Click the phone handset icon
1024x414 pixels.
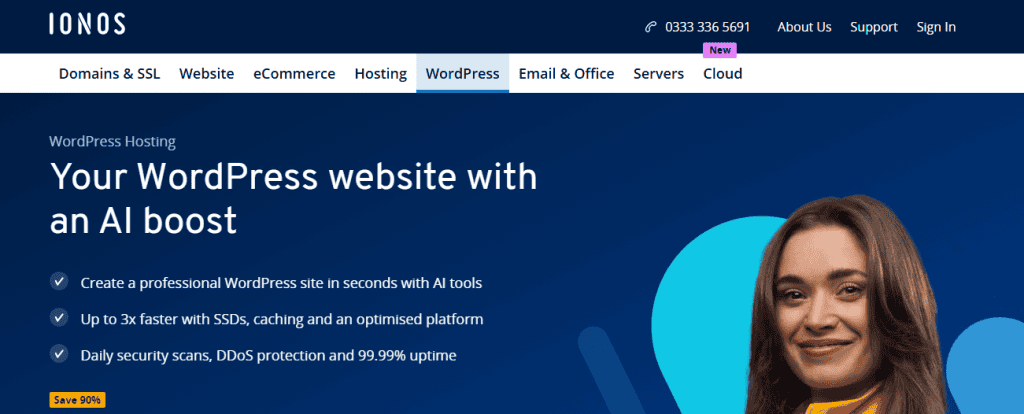[650, 27]
